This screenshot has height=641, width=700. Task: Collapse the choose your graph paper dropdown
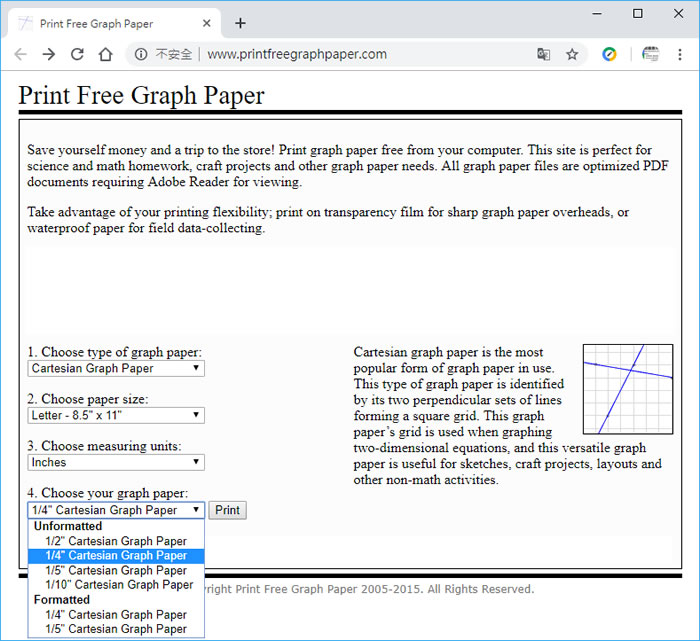[x=116, y=510]
